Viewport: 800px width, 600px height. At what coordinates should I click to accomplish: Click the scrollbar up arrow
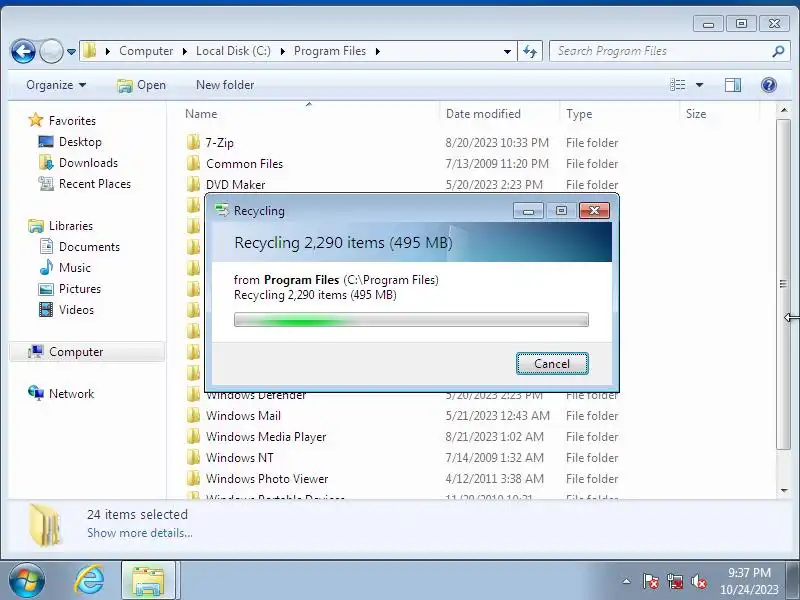(784, 110)
